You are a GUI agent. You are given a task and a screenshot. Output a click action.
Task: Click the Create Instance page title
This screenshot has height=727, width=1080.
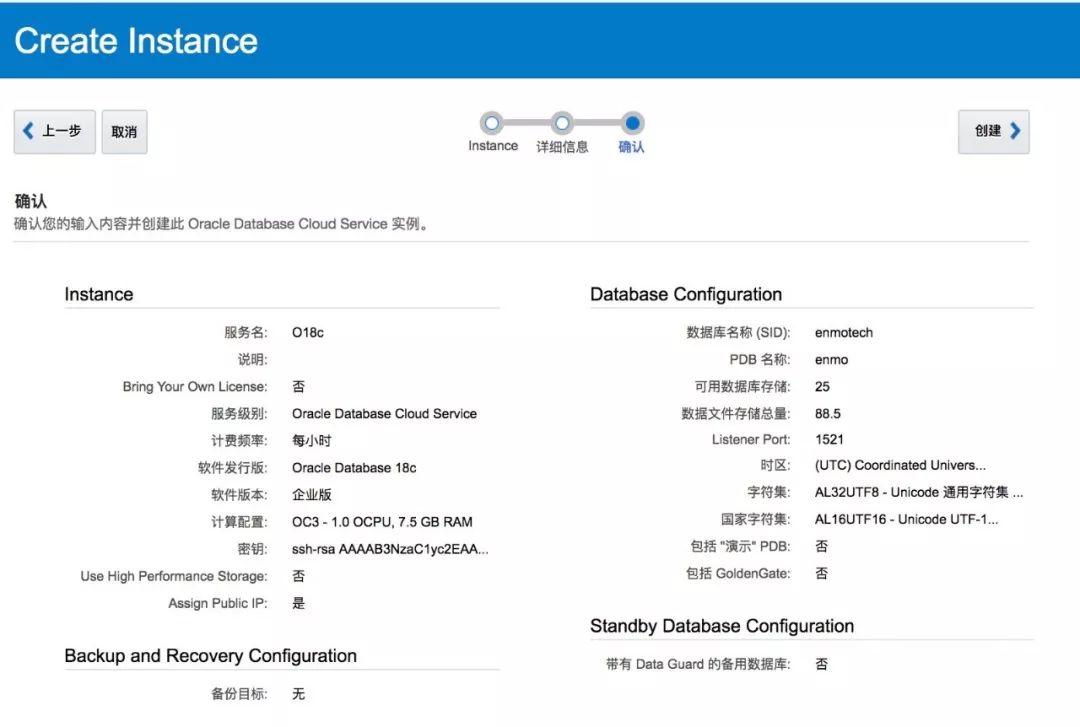tap(136, 41)
